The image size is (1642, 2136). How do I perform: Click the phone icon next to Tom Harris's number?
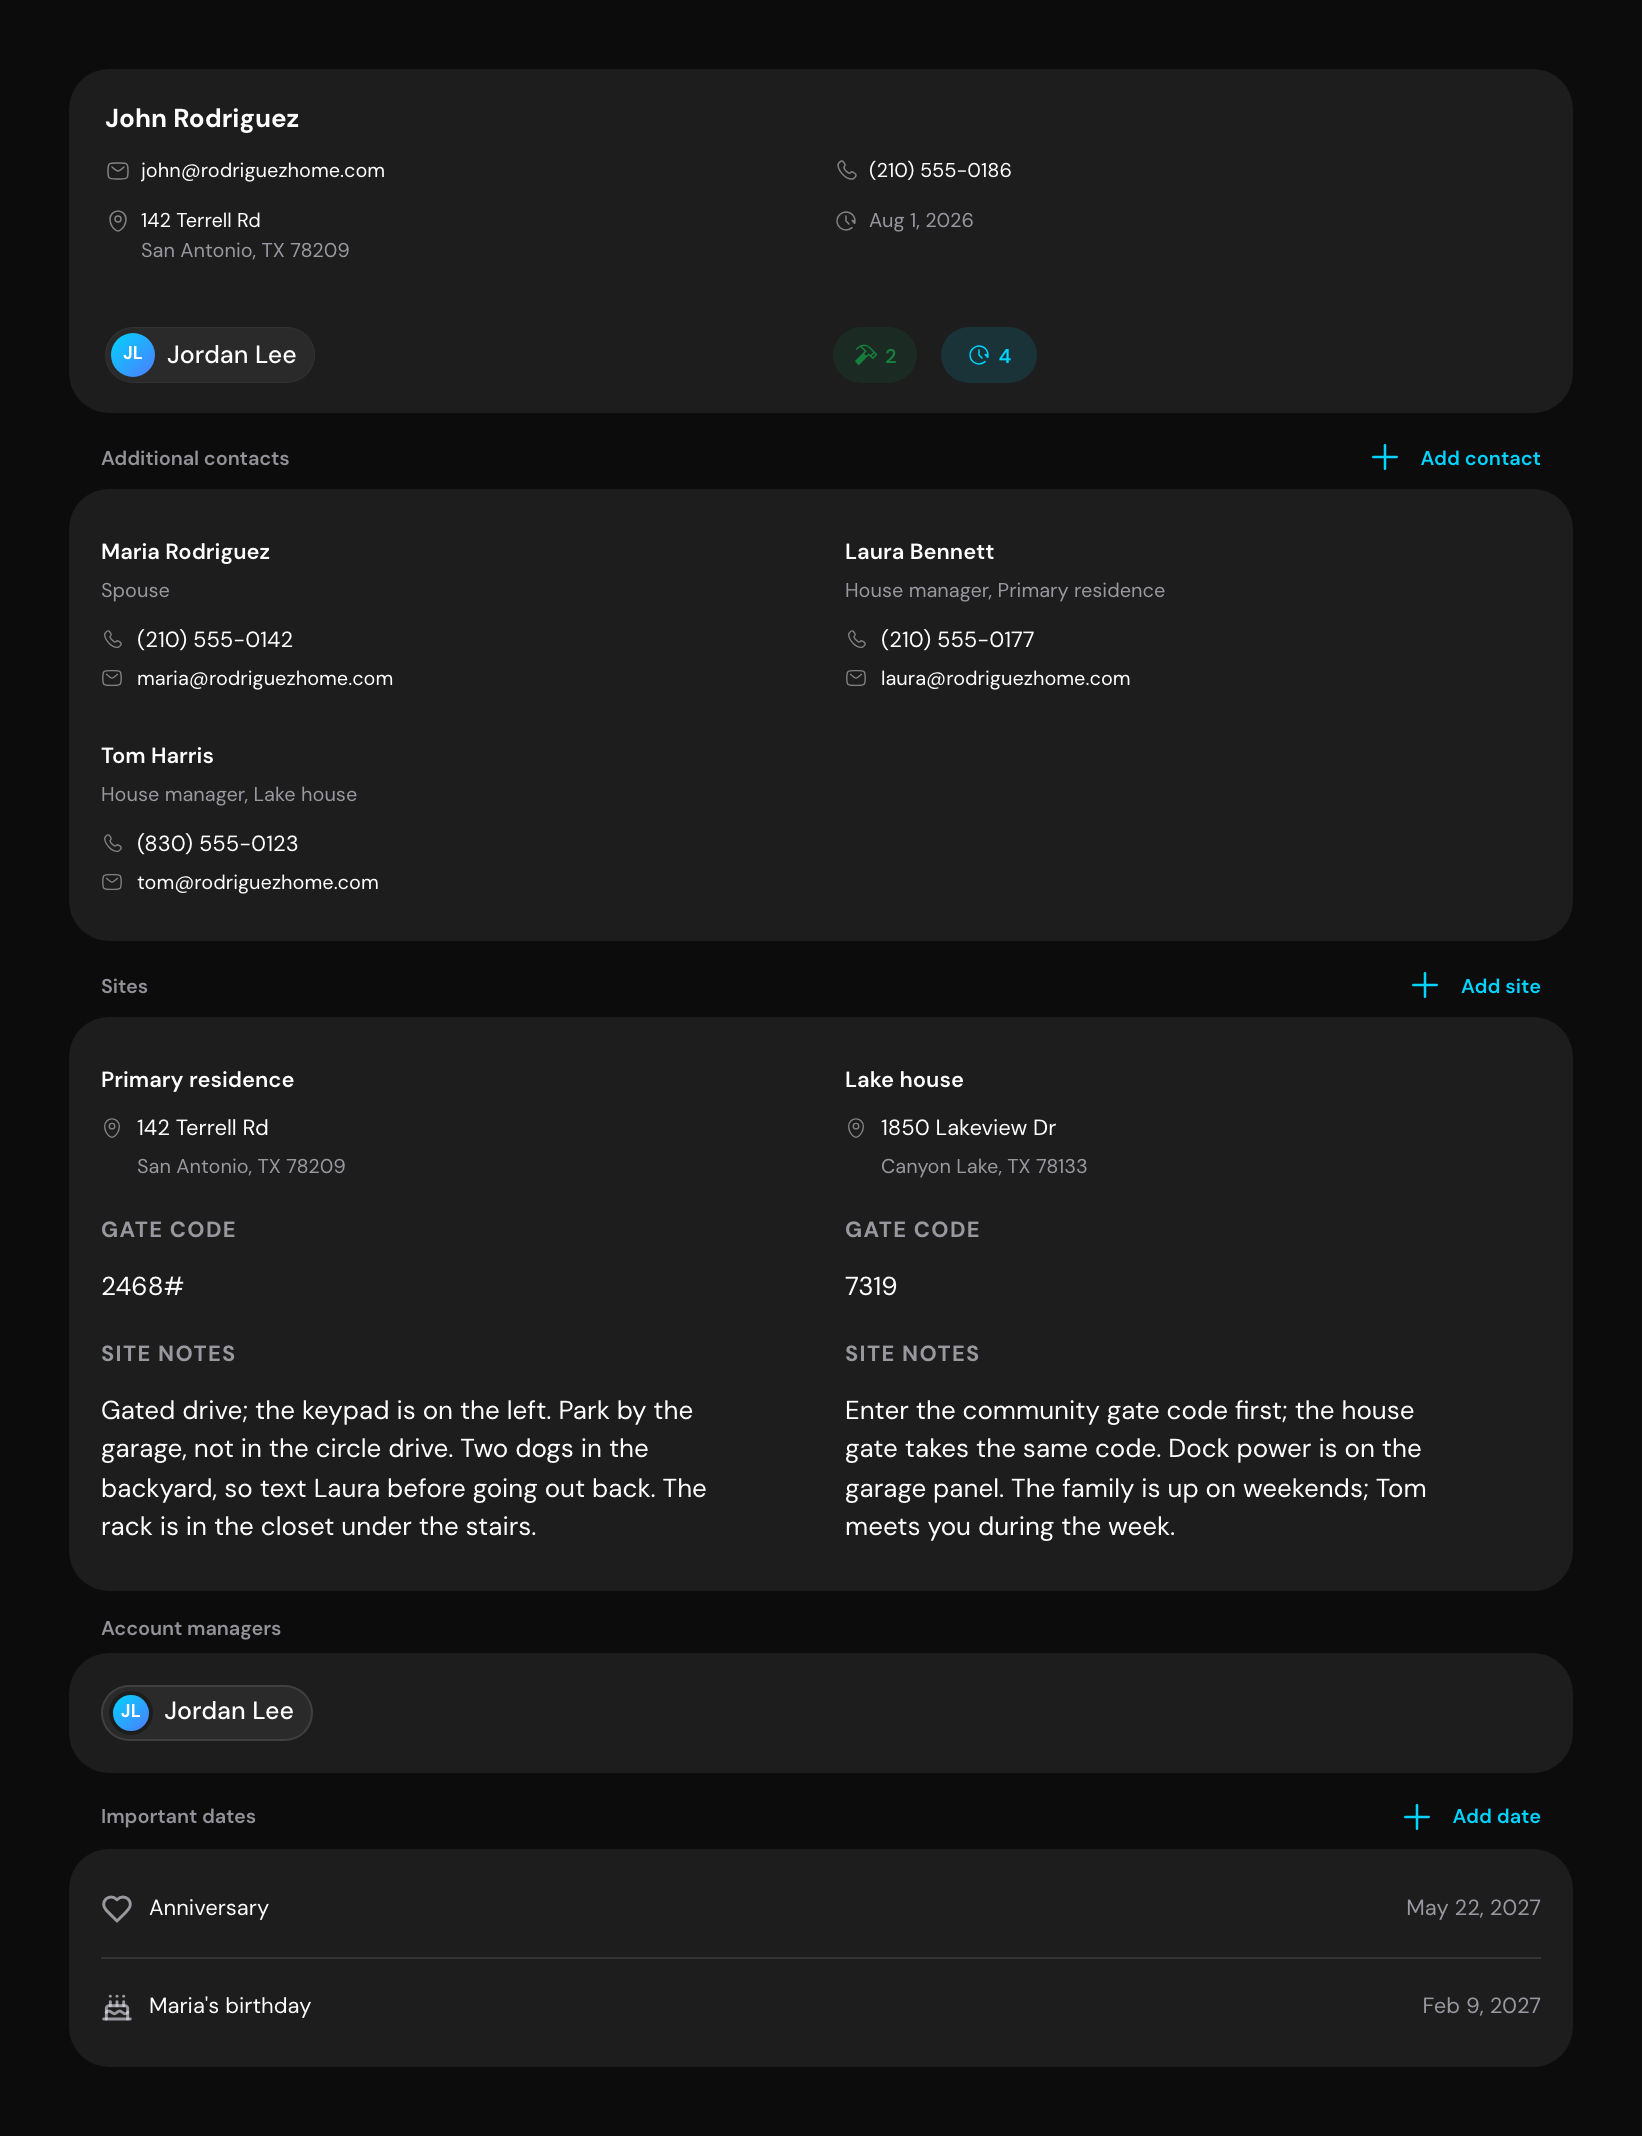(113, 844)
